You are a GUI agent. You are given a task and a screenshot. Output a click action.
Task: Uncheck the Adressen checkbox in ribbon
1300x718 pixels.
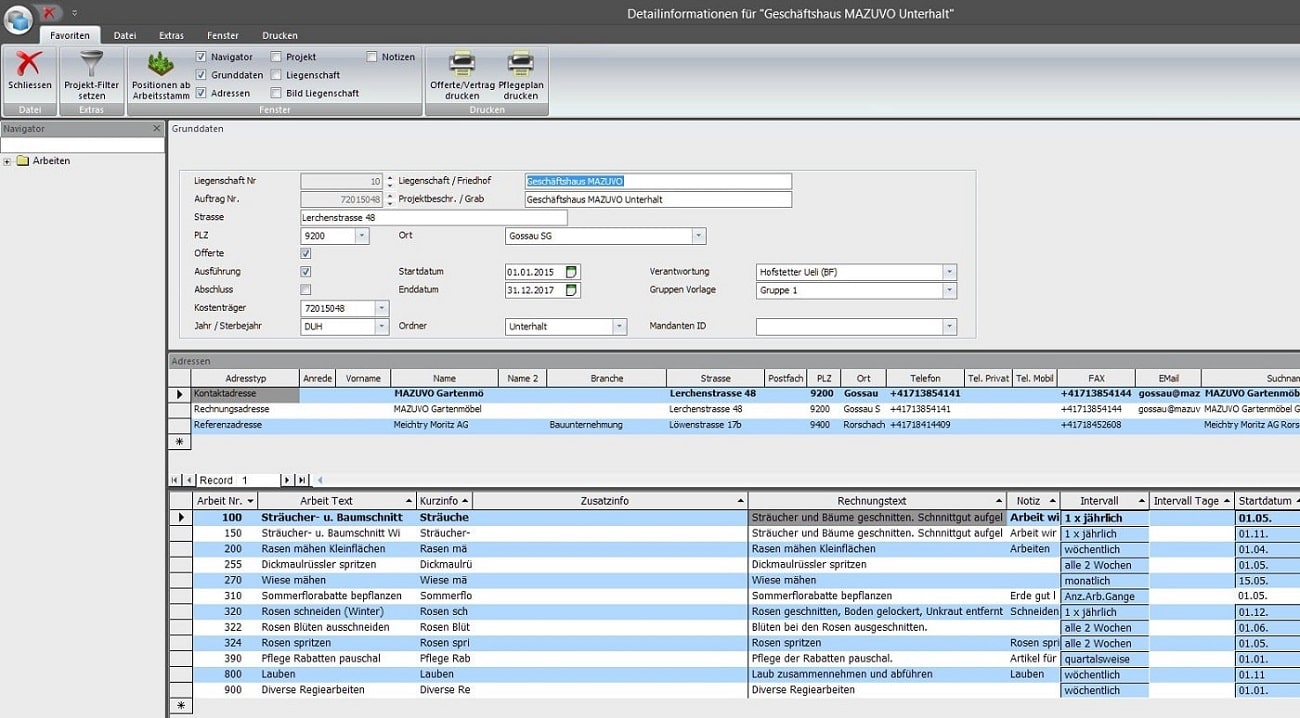202,93
